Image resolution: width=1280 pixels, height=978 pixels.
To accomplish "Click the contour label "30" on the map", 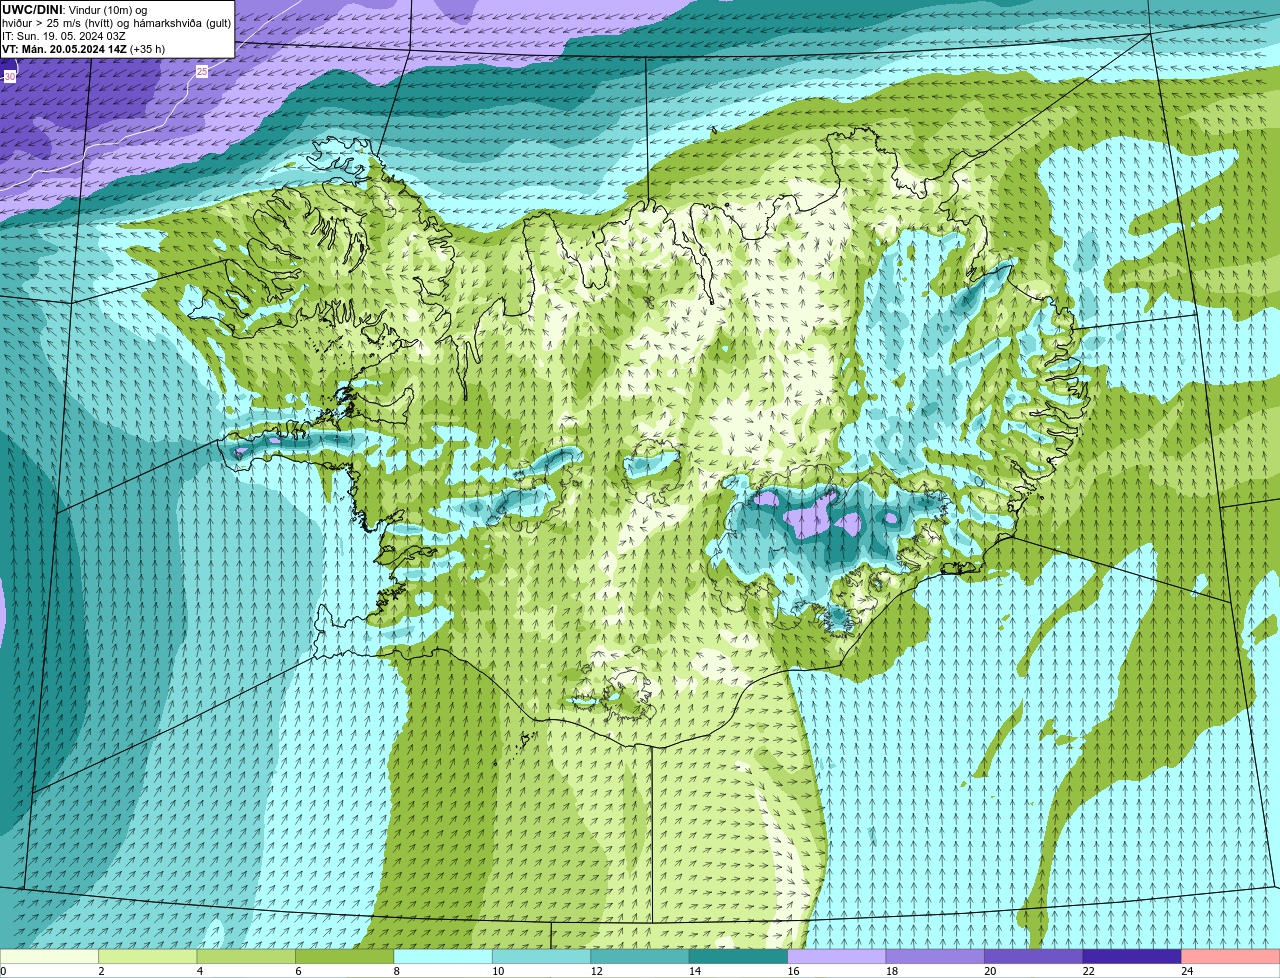I will coord(10,76).
